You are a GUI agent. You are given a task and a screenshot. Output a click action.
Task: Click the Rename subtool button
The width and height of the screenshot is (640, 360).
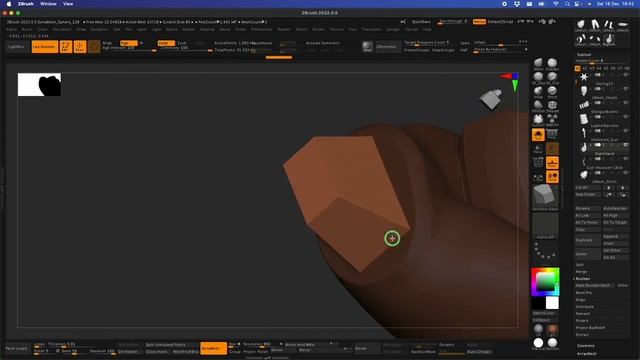pos(587,209)
